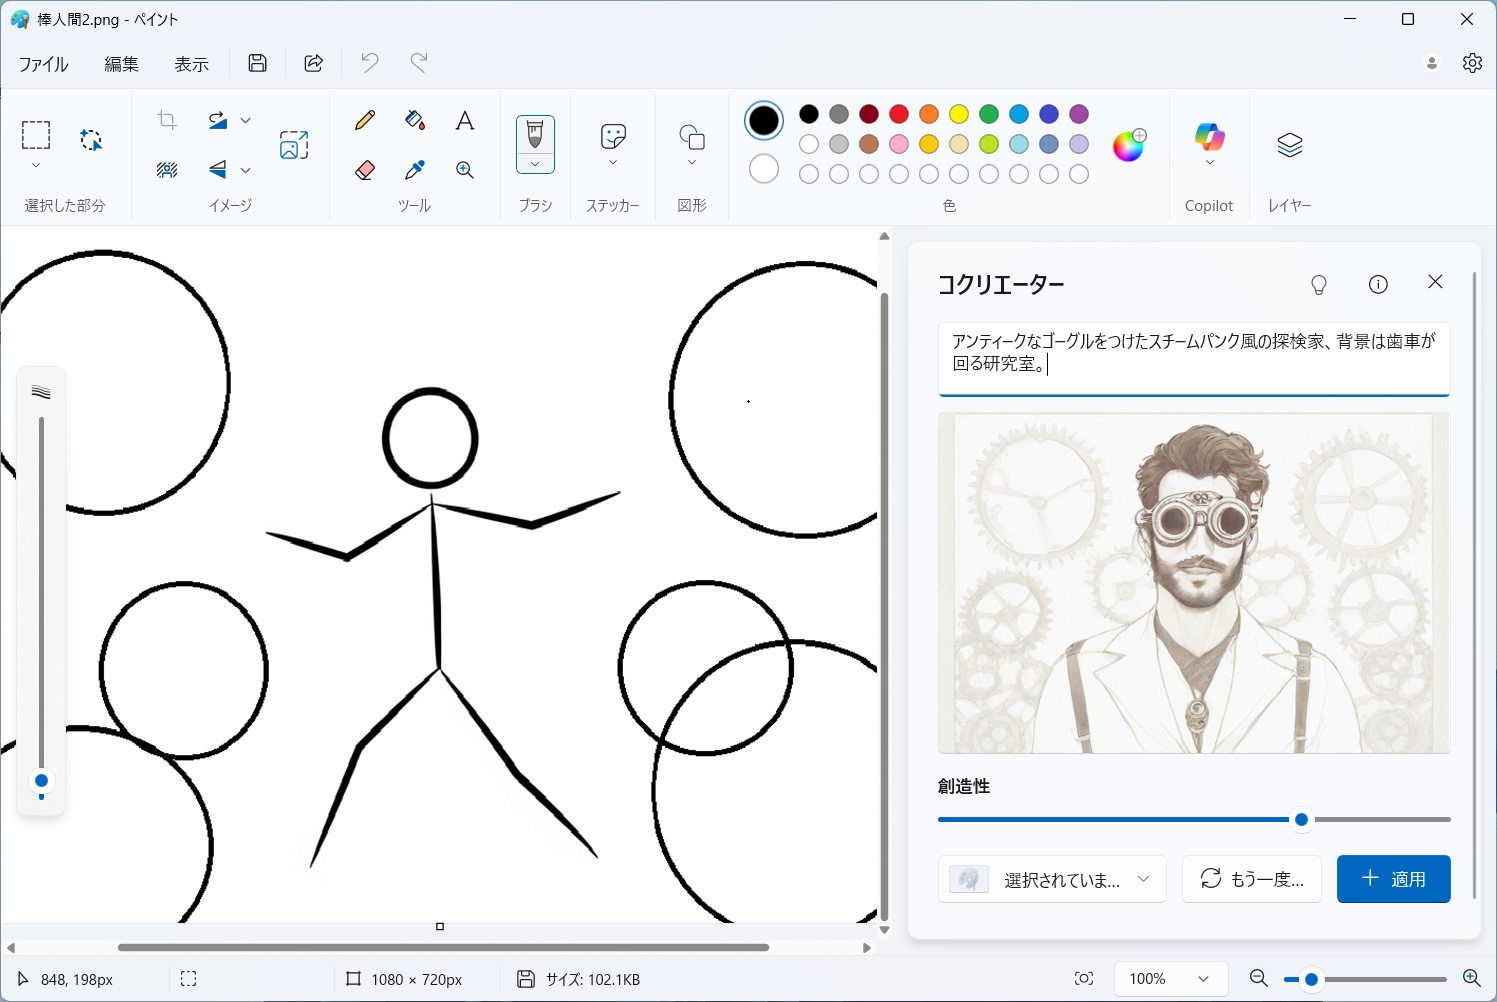Select the Color picker eyedropper tool
Viewport: 1497px width, 1002px height.
click(x=415, y=170)
